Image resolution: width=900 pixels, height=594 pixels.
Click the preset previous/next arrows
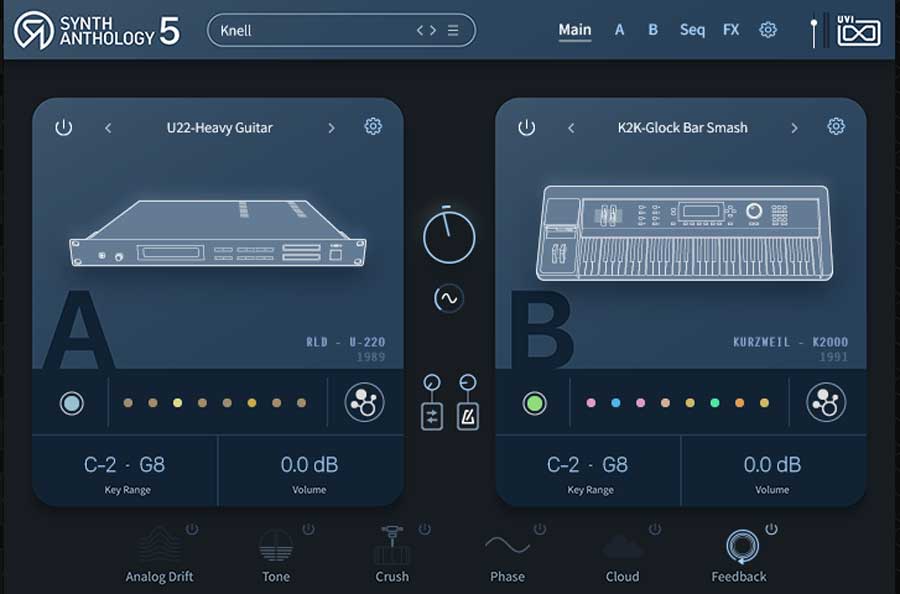point(426,30)
